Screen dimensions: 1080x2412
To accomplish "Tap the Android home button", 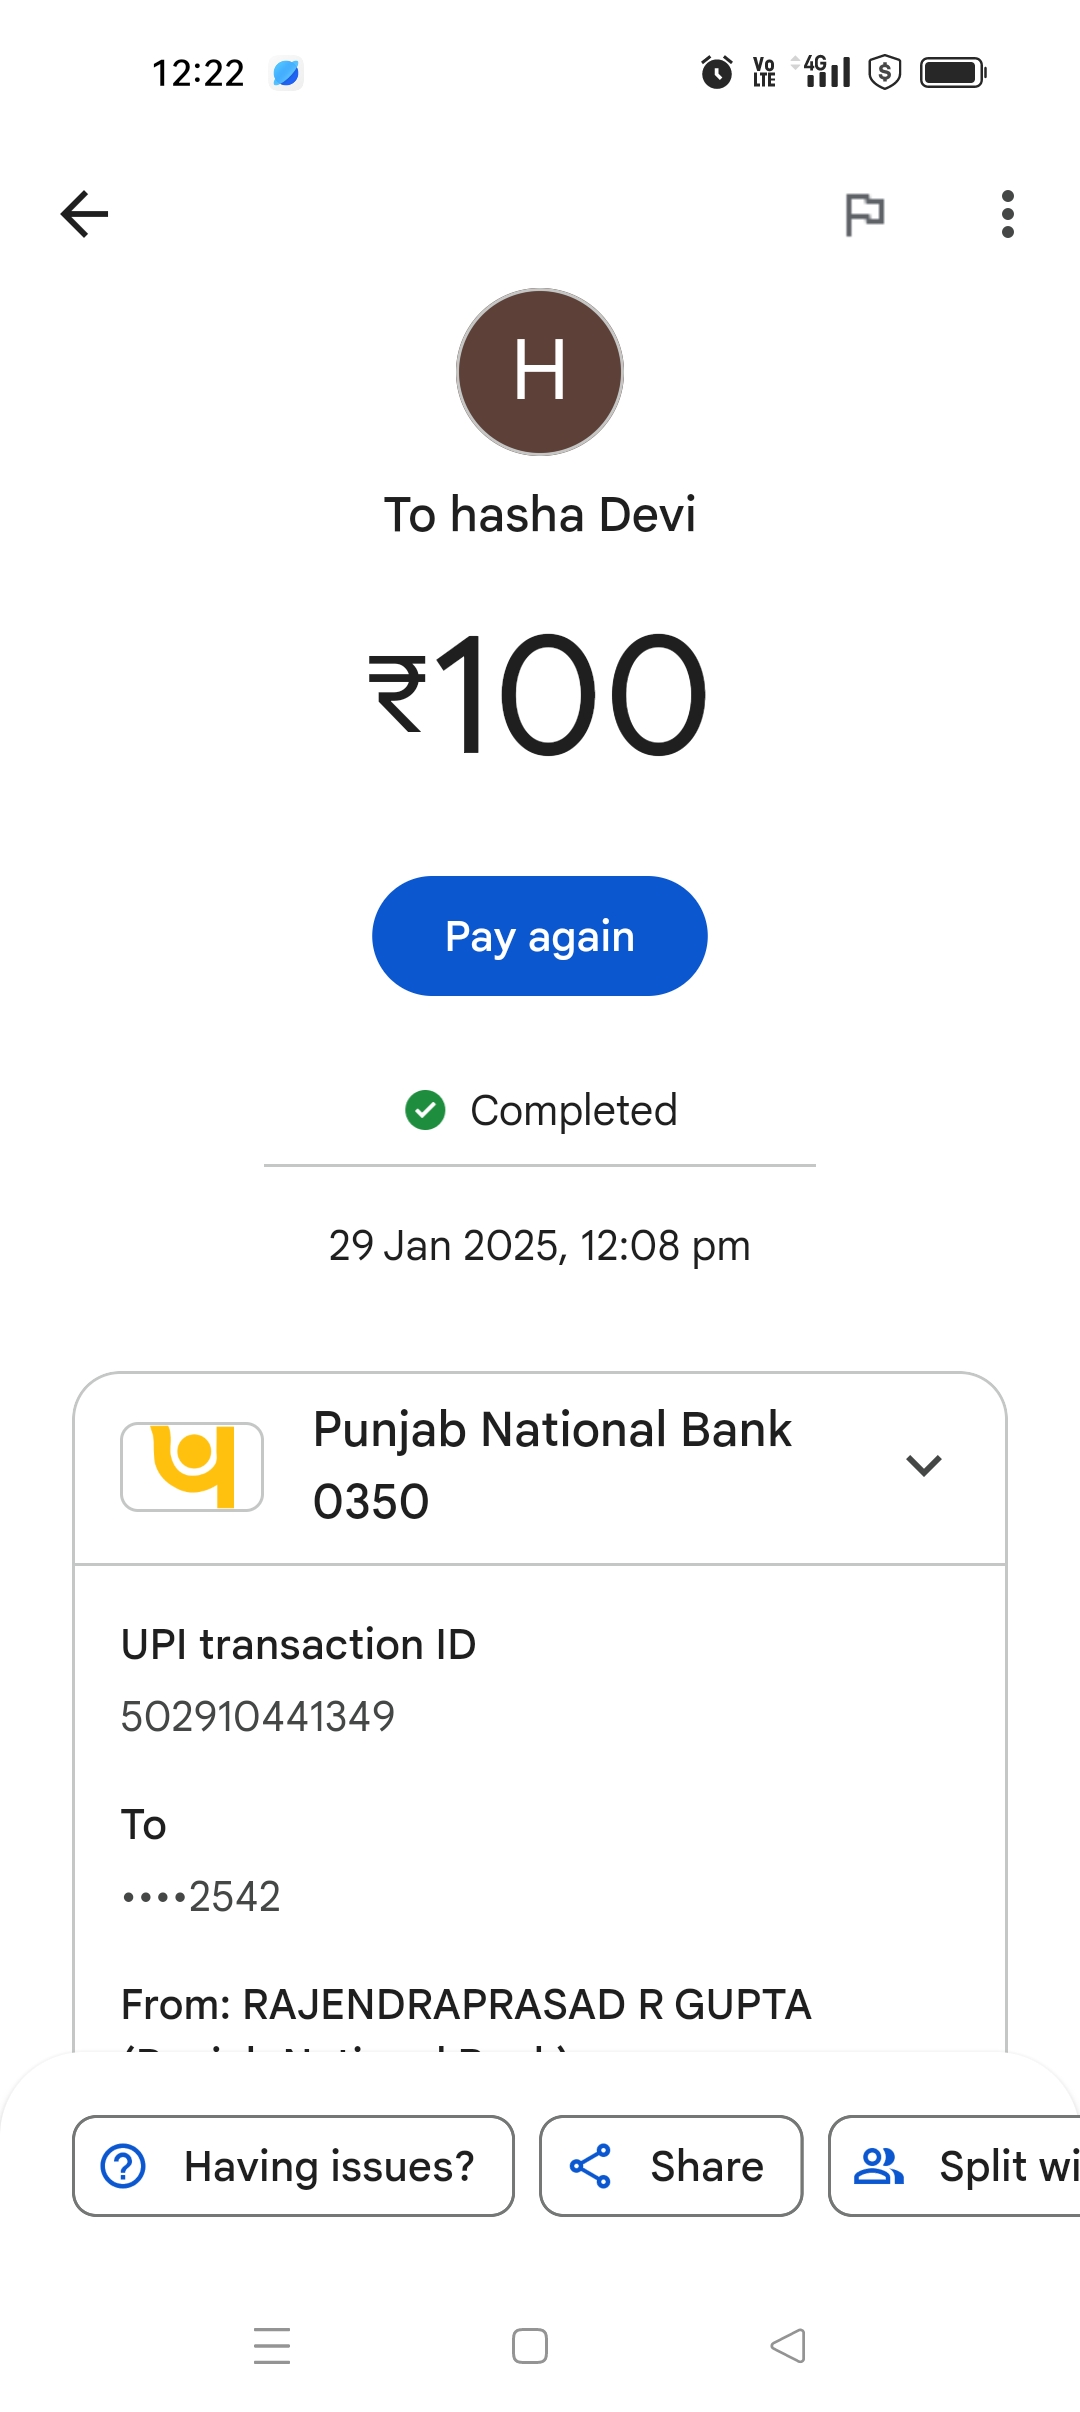I will click(530, 2346).
